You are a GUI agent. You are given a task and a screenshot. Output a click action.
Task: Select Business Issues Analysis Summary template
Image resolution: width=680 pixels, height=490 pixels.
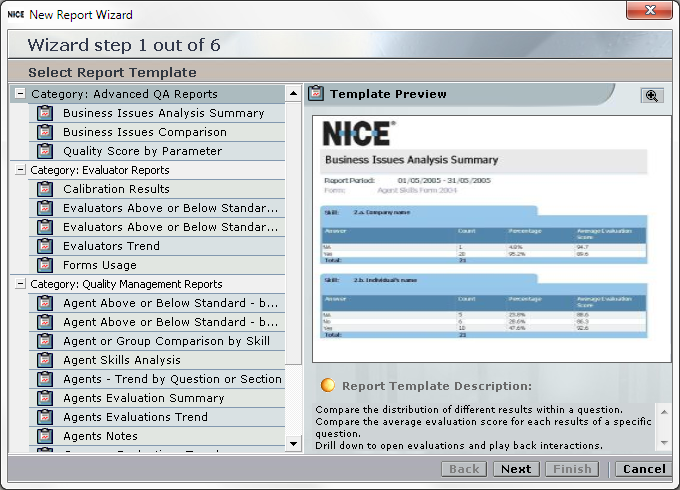click(x=157, y=113)
